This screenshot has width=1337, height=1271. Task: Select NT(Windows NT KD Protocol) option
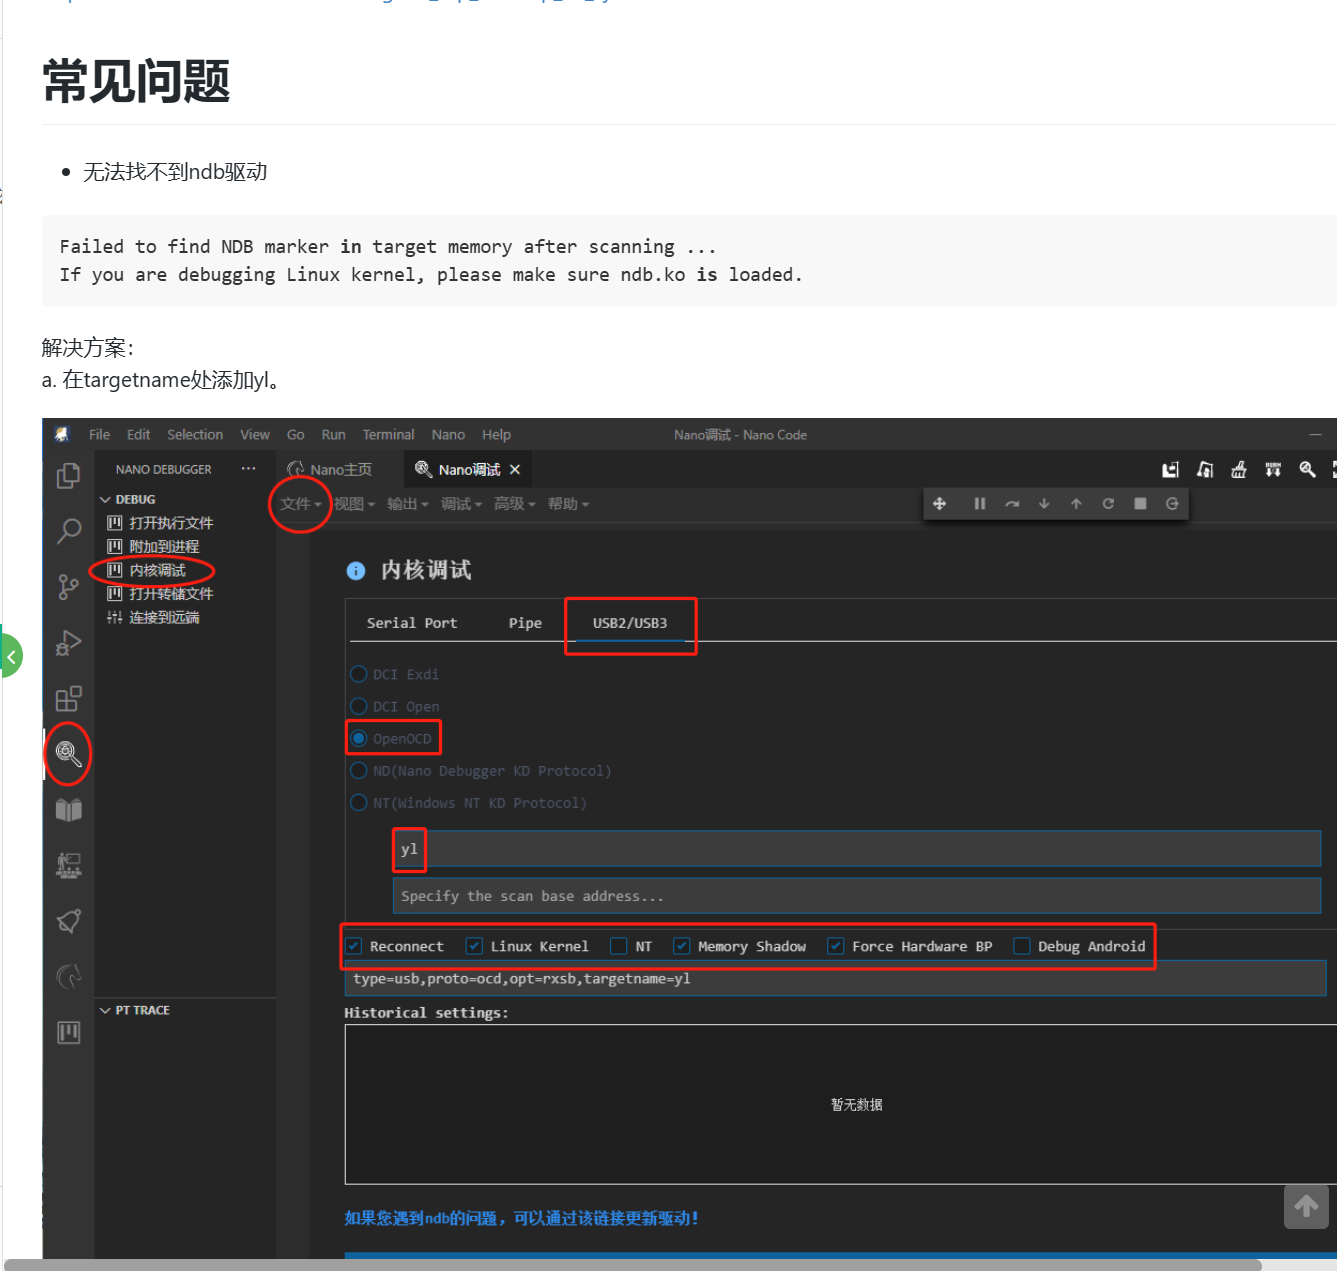[x=359, y=802]
